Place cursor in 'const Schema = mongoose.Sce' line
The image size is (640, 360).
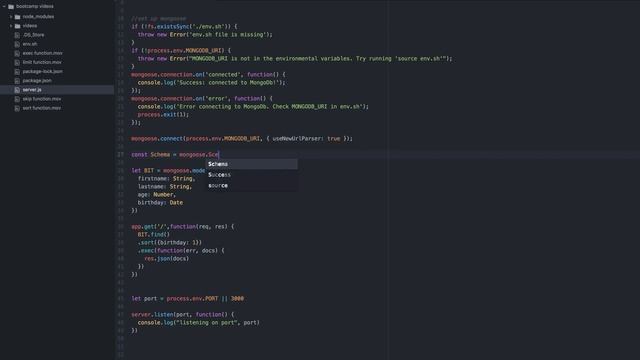(175, 155)
